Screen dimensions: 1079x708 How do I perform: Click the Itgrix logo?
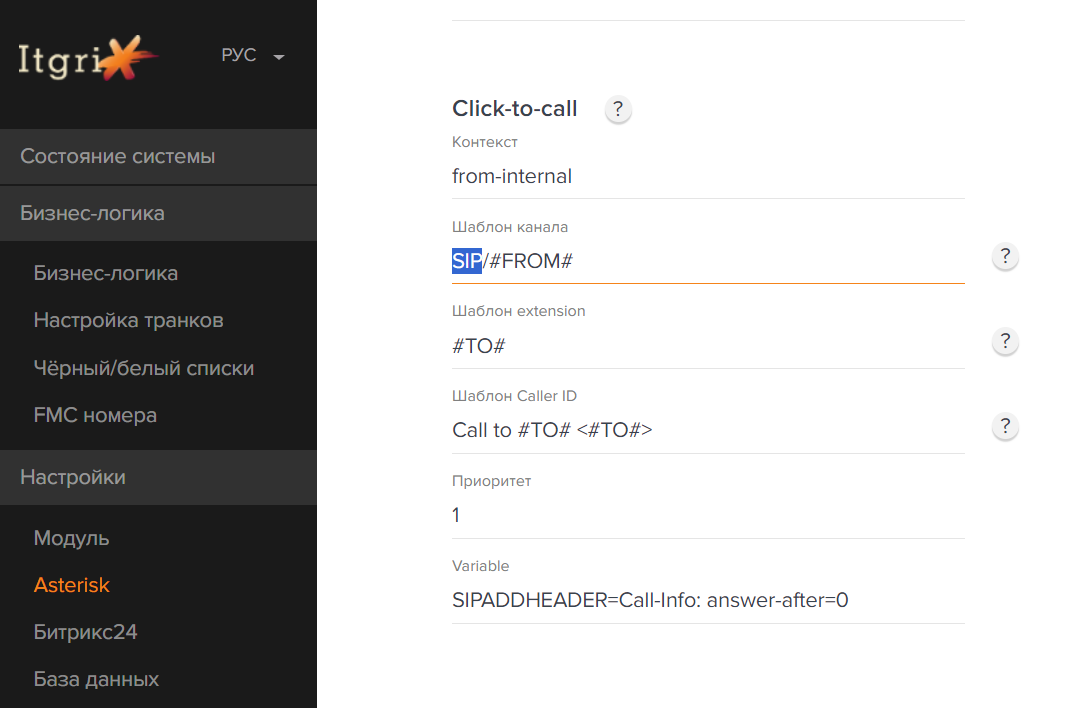pyautogui.click(x=87, y=58)
